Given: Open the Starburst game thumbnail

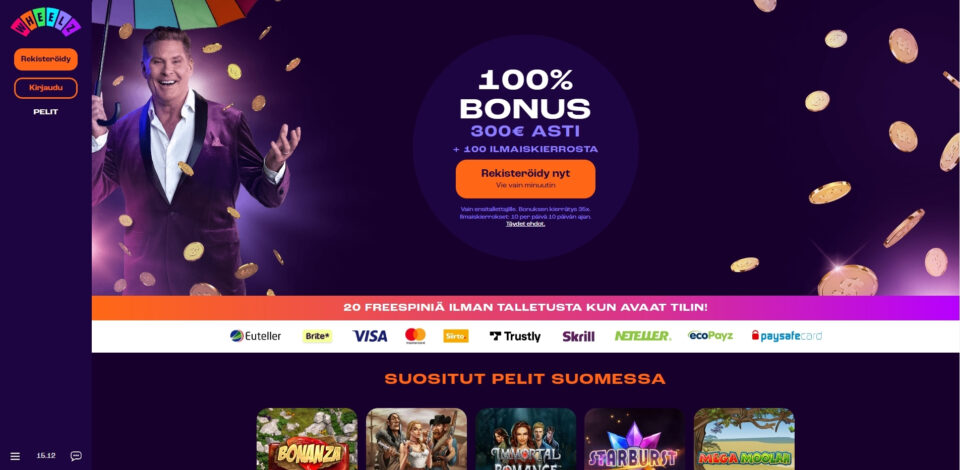Looking at the screenshot, I should click(635, 439).
